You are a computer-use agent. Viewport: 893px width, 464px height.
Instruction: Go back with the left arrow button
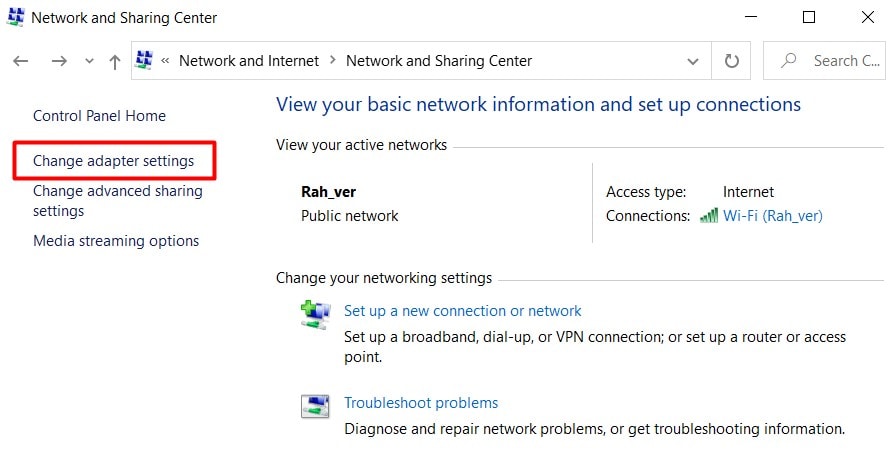(21, 61)
